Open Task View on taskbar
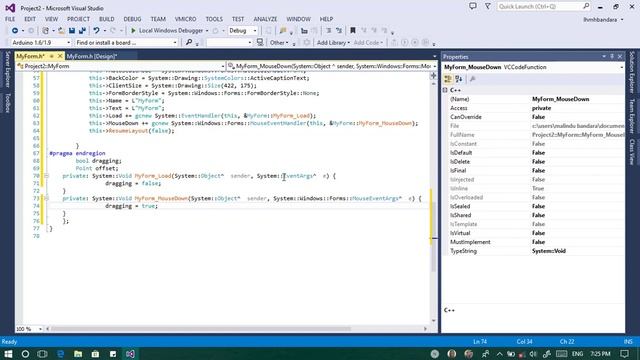Image resolution: width=640 pixels, height=360 pixels. coord(42,353)
